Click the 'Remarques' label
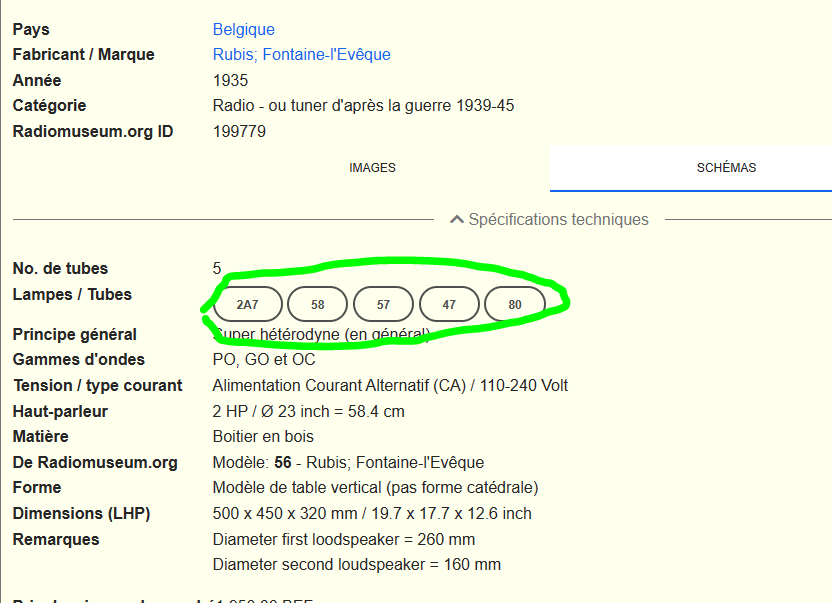Image resolution: width=832 pixels, height=603 pixels. pyautogui.click(x=56, y=539)
